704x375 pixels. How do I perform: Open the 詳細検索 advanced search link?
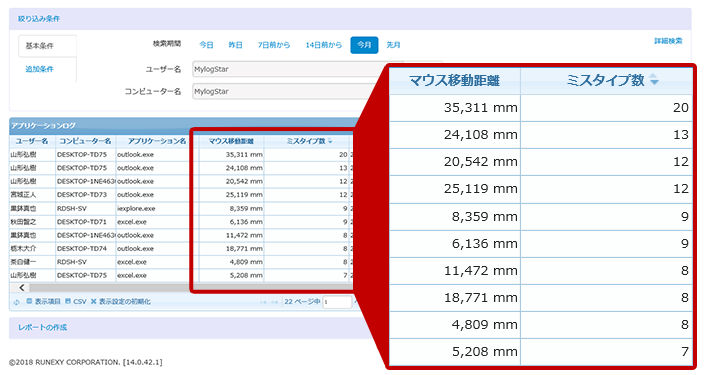(x=668, y=41)
